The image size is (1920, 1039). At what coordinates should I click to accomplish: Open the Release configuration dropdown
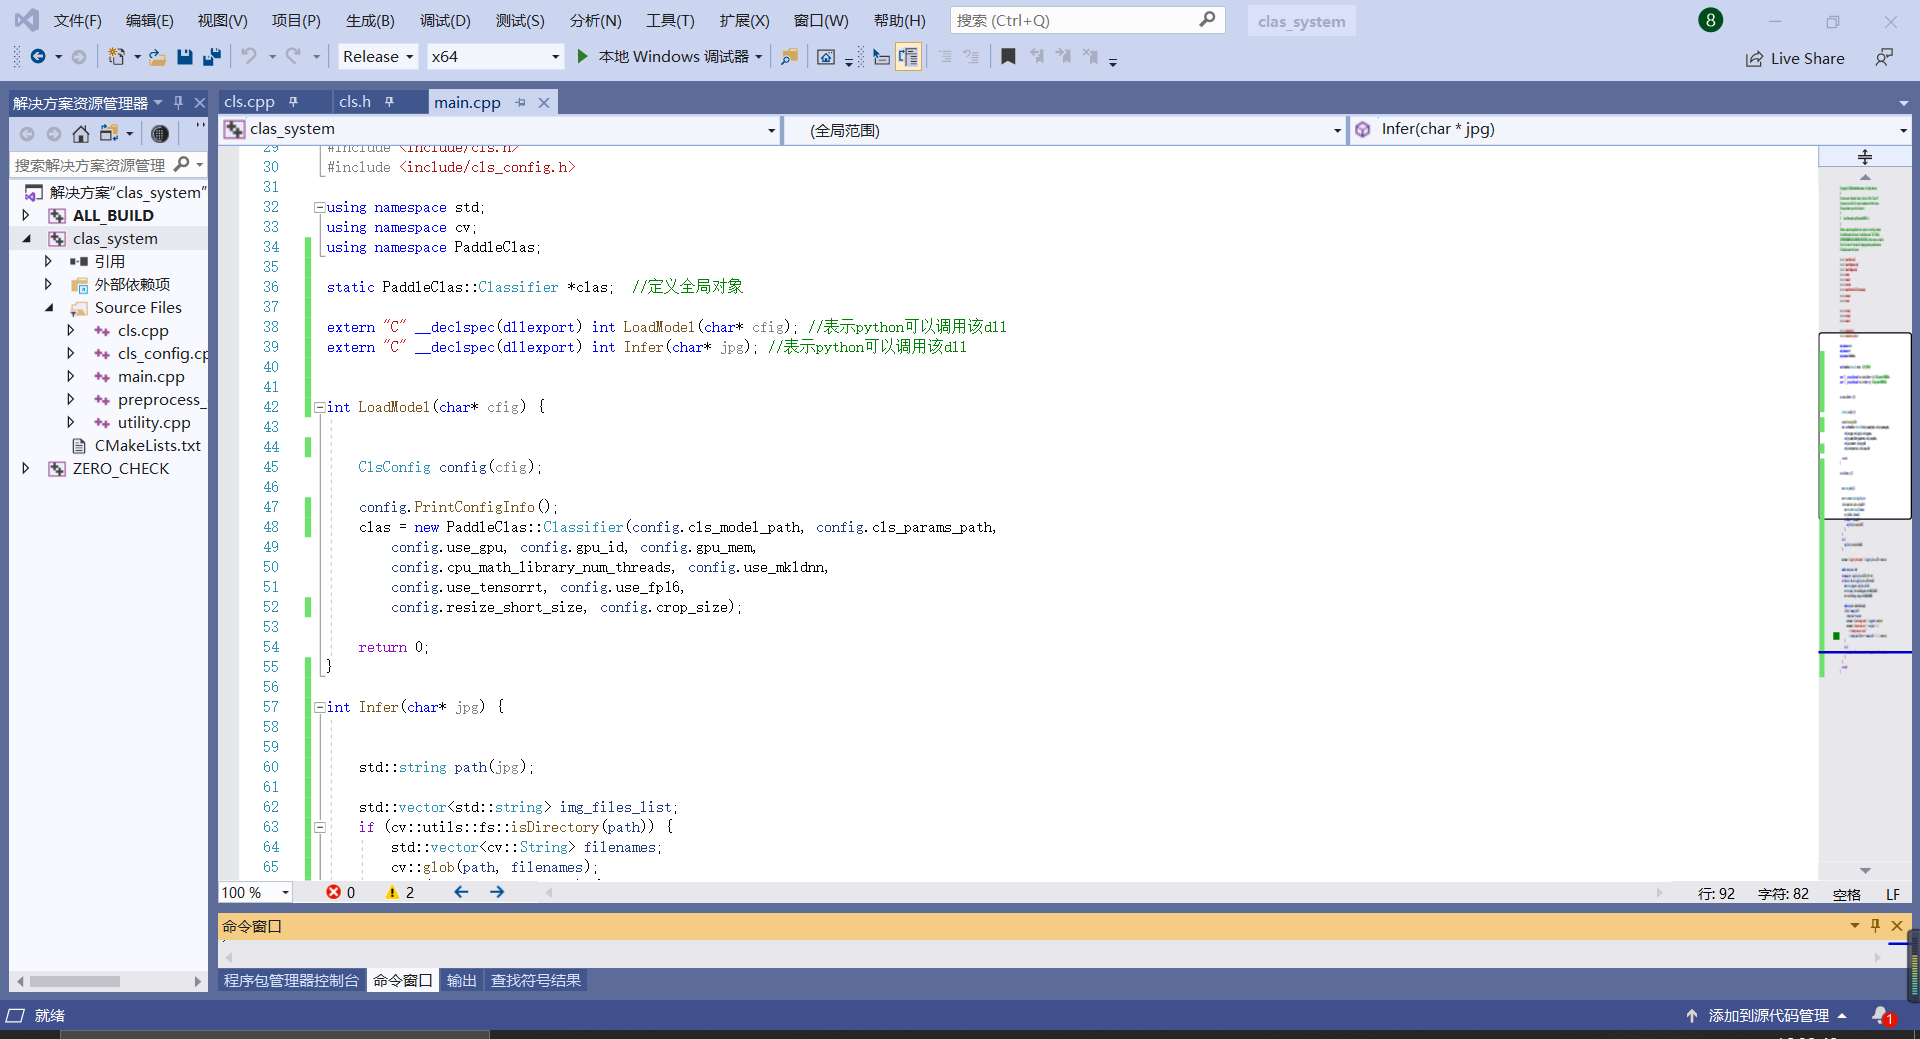point(377,56)
